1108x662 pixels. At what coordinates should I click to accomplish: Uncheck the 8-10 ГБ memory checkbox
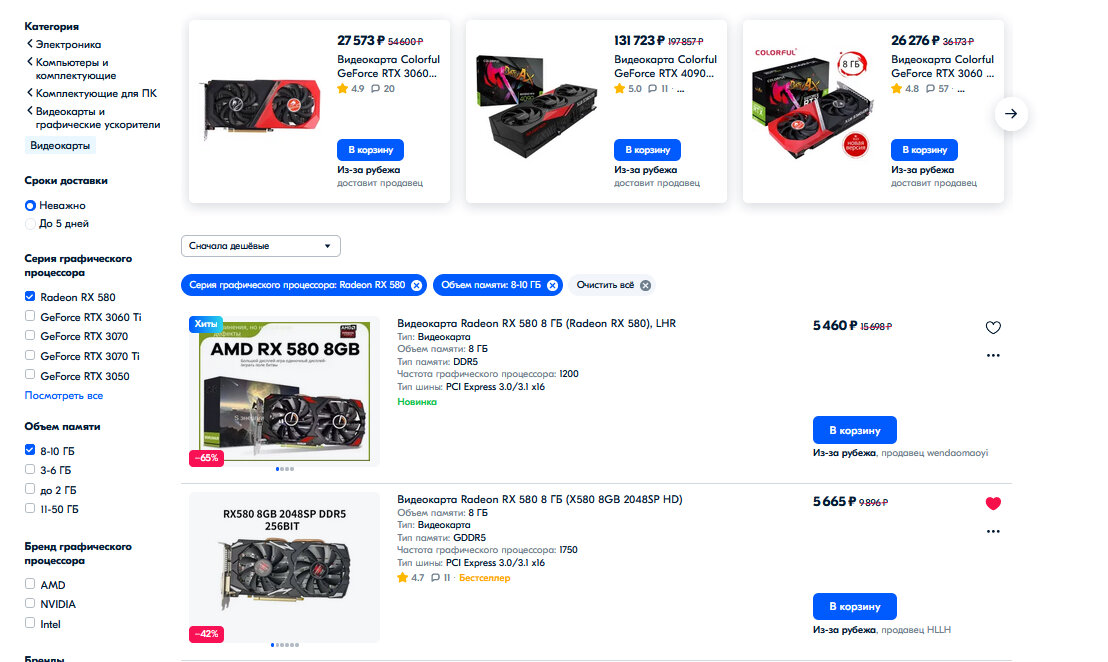tap(30, 449)
